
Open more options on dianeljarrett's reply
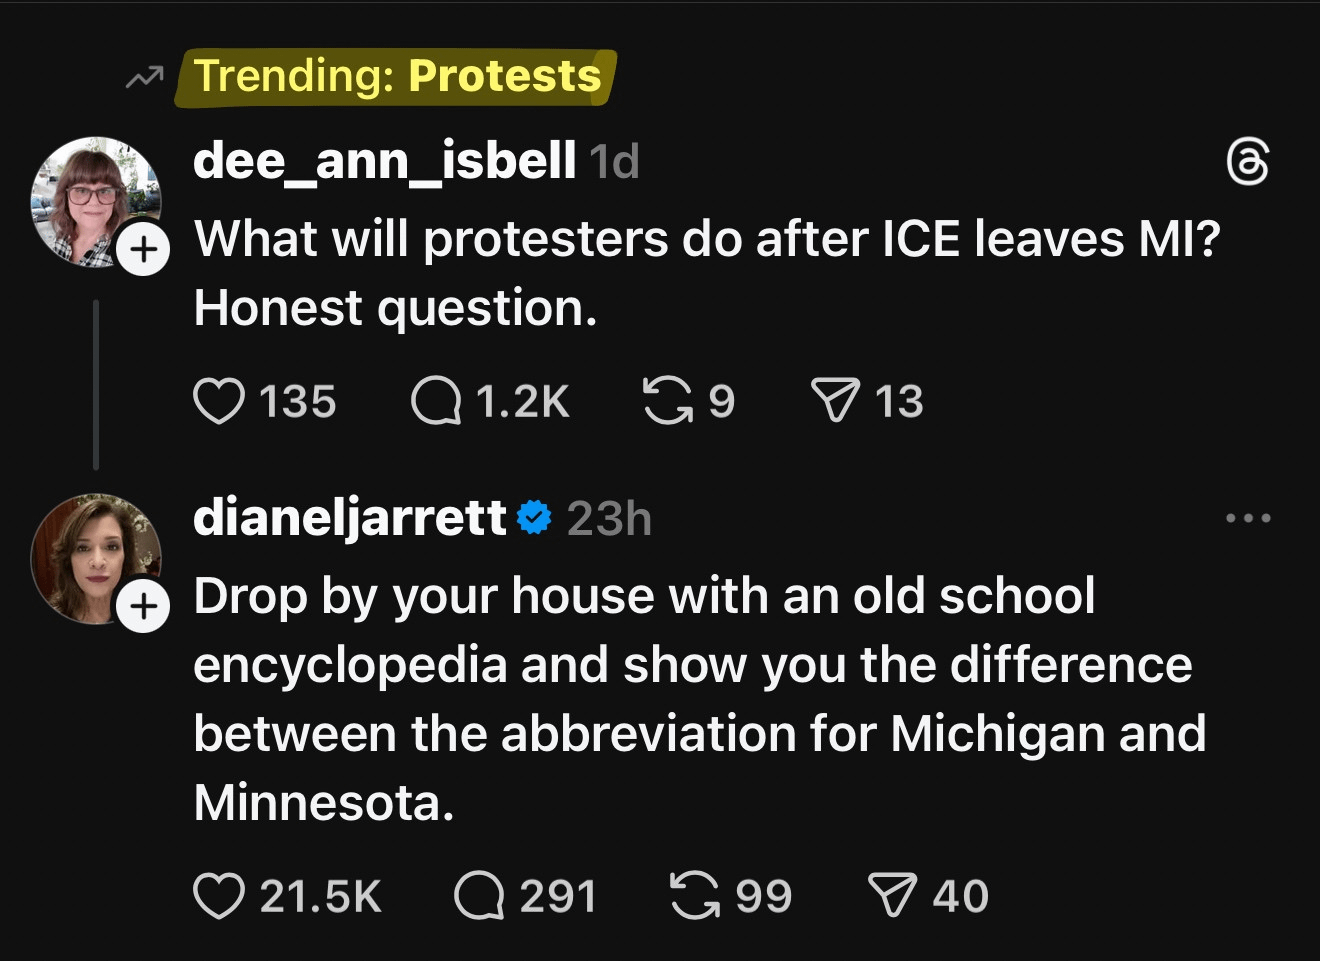tap(1248, 518)
